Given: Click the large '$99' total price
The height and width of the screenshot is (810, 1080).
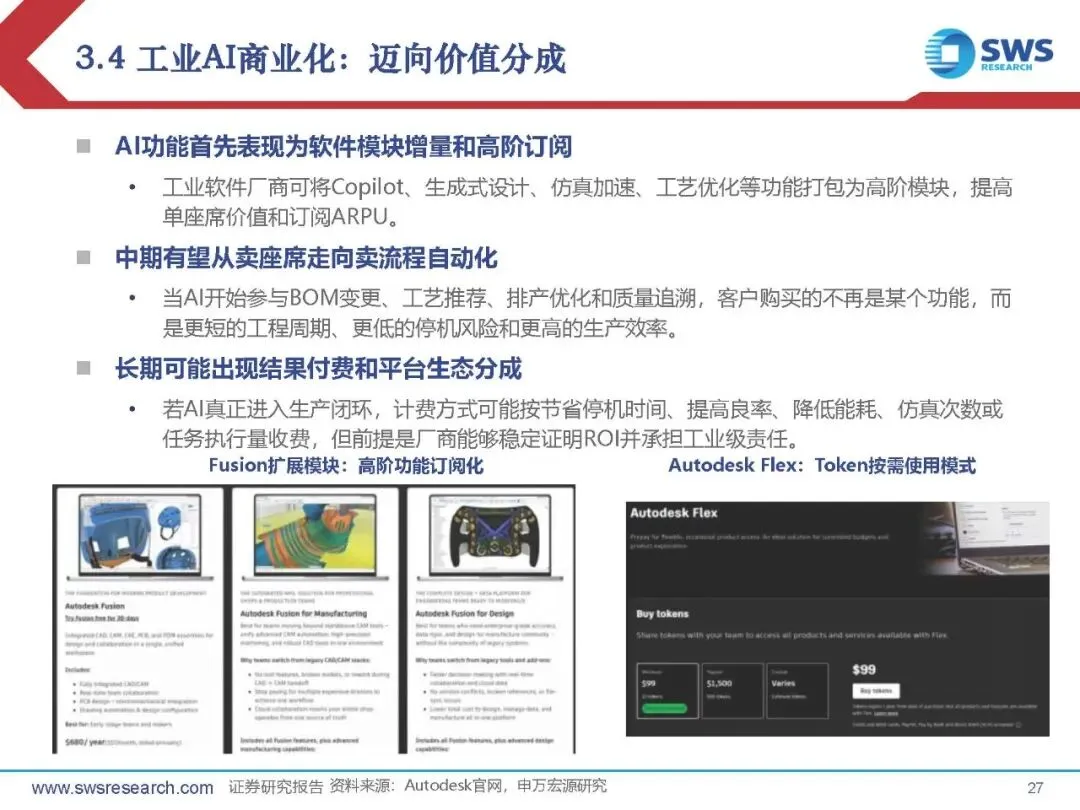Looking at the screenshot, I should [864, 669].
